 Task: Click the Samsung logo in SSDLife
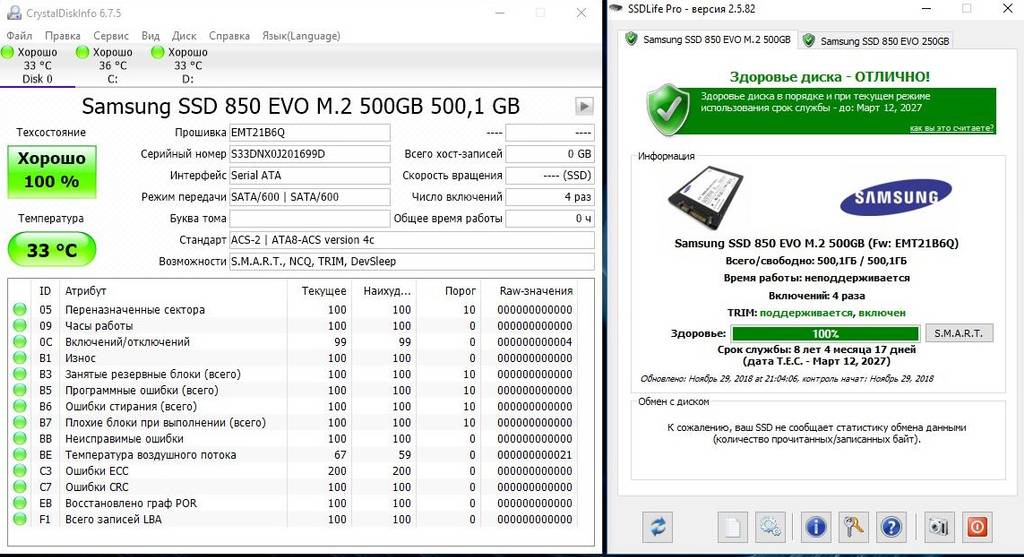click(x=895, y=197)
